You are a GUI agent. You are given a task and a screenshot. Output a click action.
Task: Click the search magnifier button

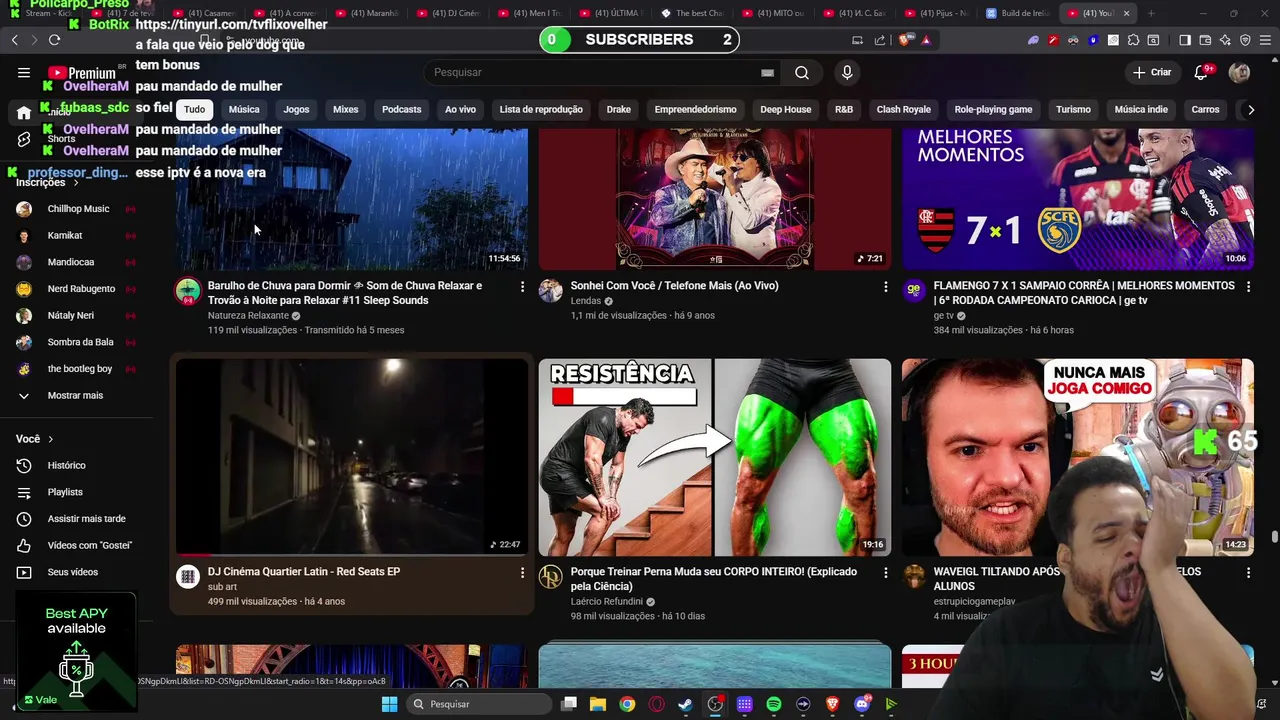tap(802, 72)
